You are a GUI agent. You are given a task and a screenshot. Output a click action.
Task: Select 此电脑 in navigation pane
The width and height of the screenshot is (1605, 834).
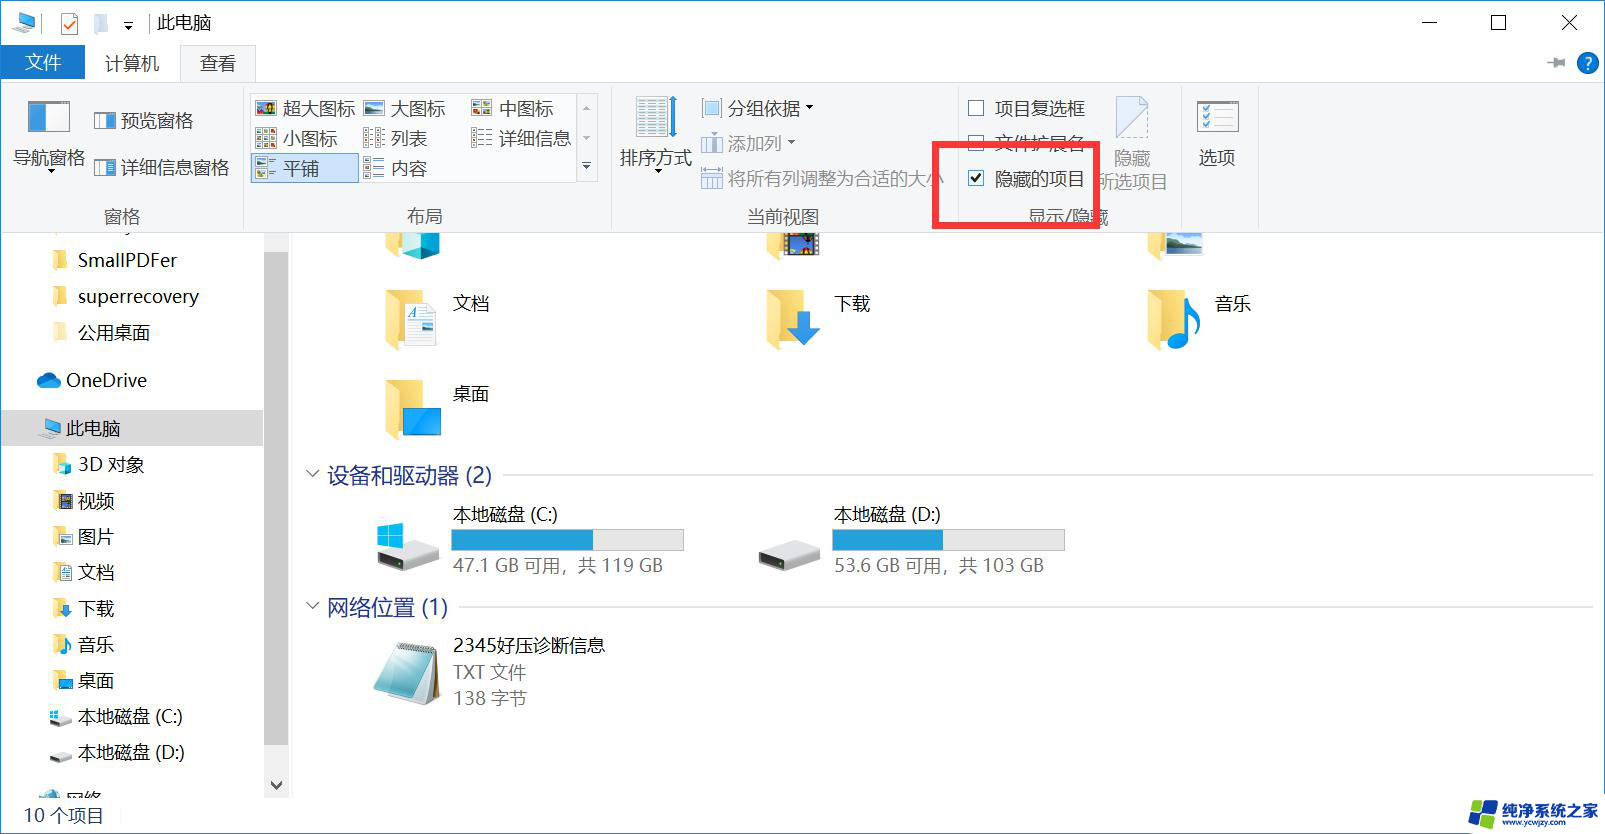[93, 428]
